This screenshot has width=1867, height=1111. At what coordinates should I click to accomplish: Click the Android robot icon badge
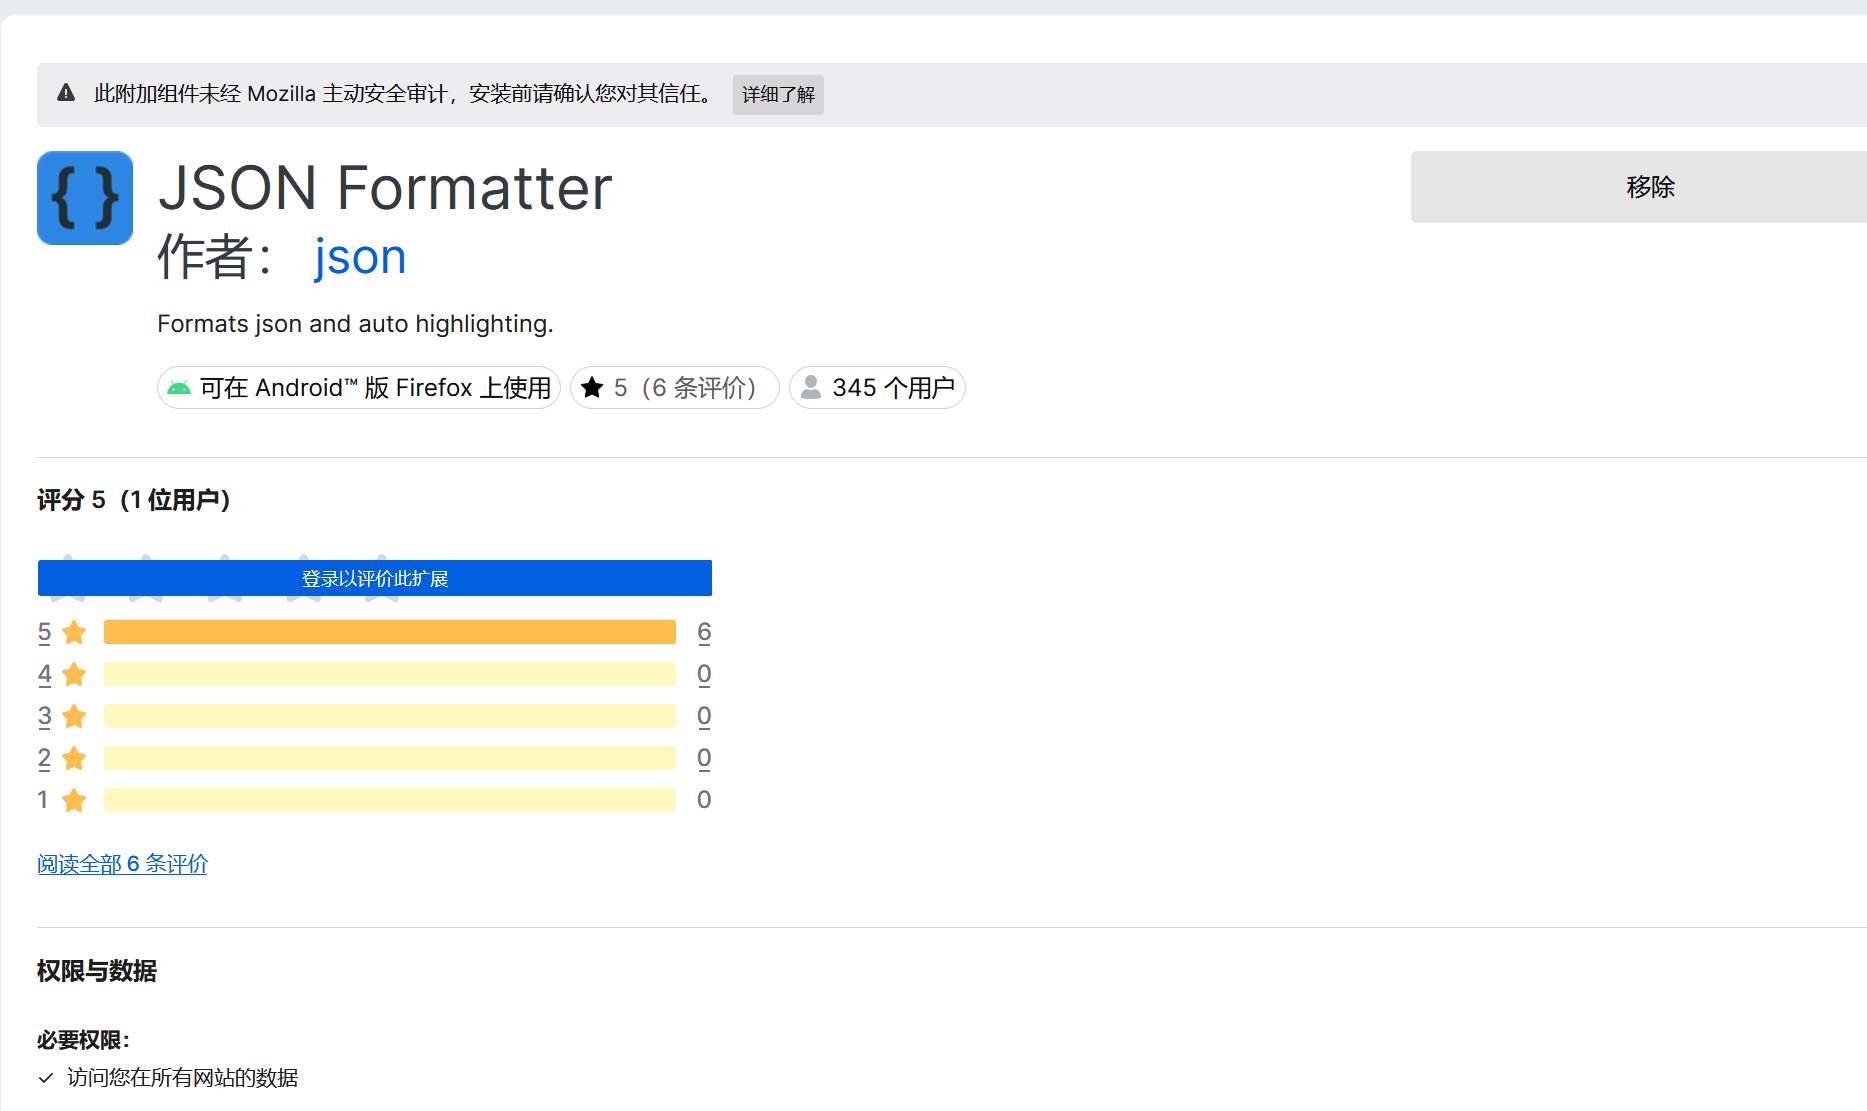[x=179, y=388]
